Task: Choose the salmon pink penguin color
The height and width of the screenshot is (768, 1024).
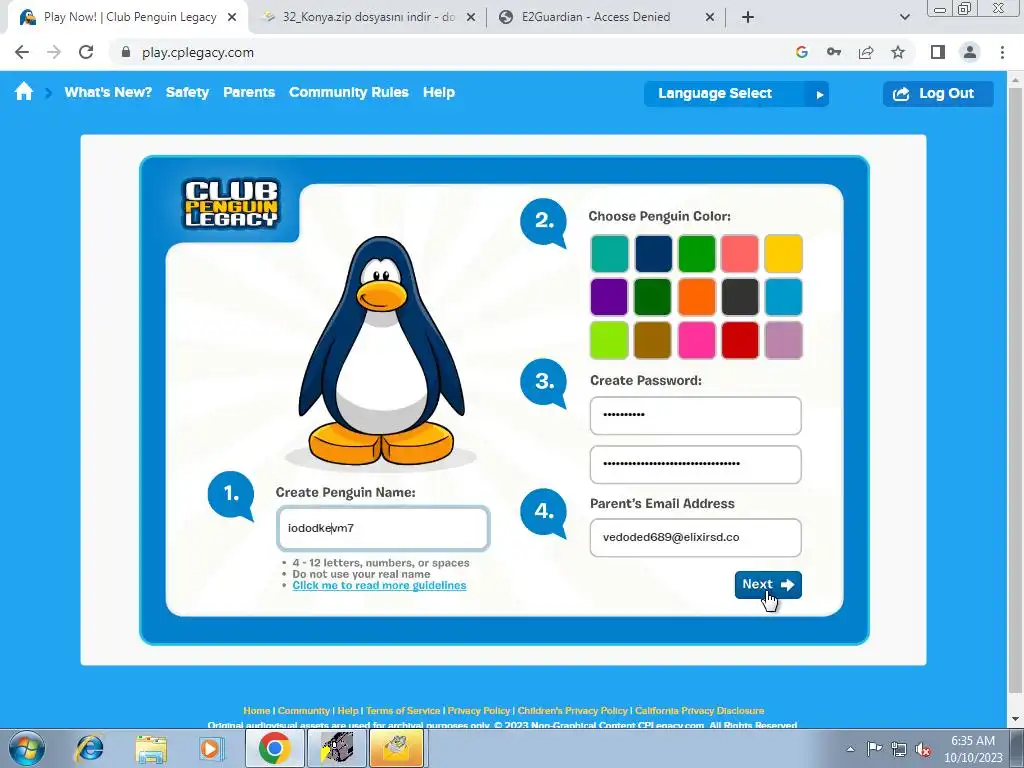Action: pyautogui.click(x=740, y=253)
